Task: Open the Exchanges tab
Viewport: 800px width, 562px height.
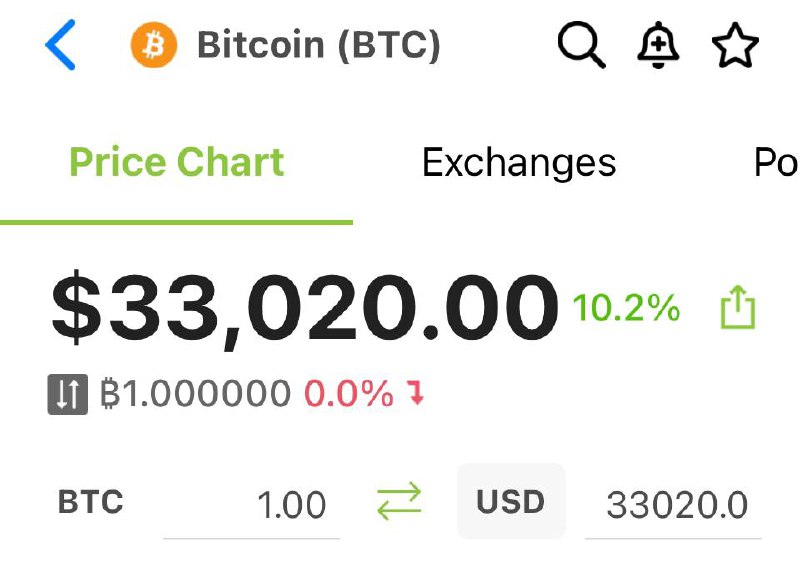Action: click(x=519, y=163)
